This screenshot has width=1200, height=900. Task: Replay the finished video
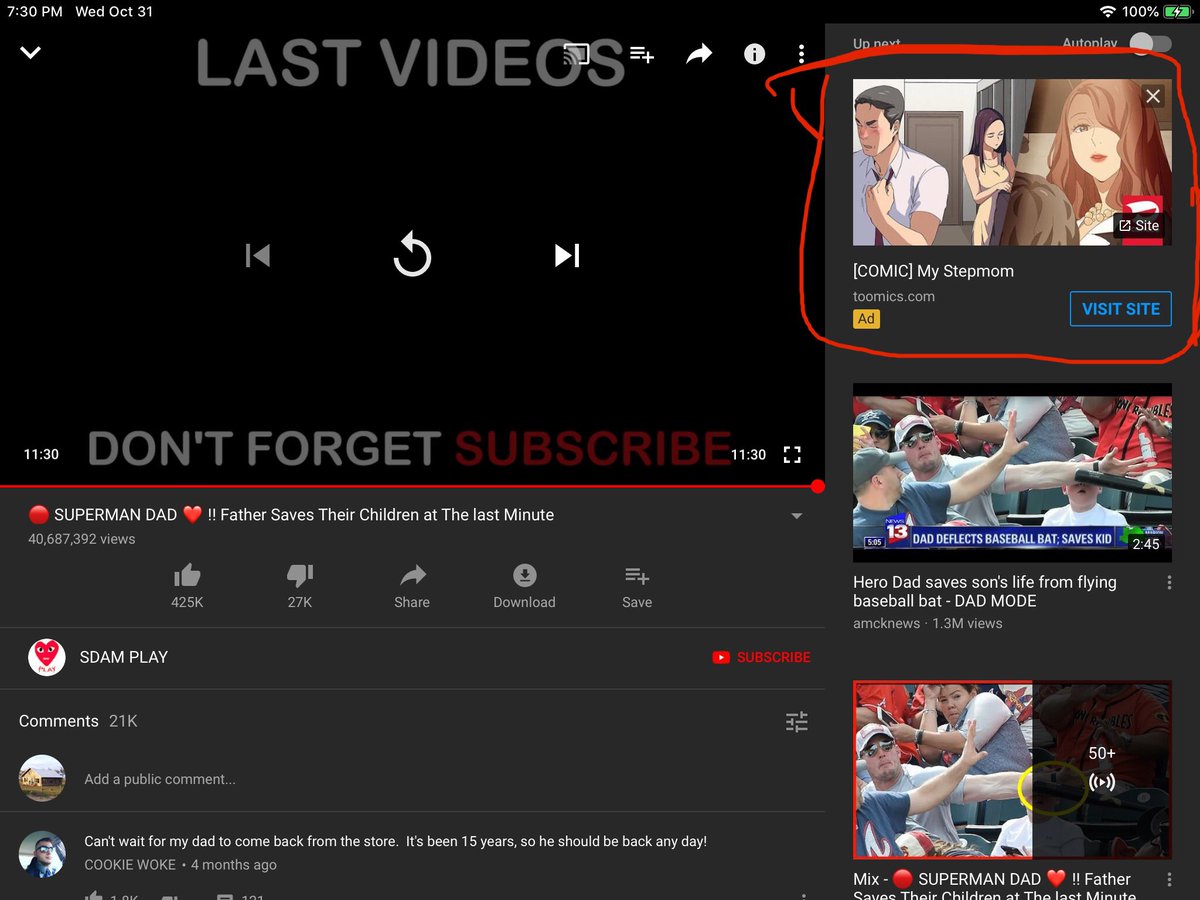click(x=412, y=256)
